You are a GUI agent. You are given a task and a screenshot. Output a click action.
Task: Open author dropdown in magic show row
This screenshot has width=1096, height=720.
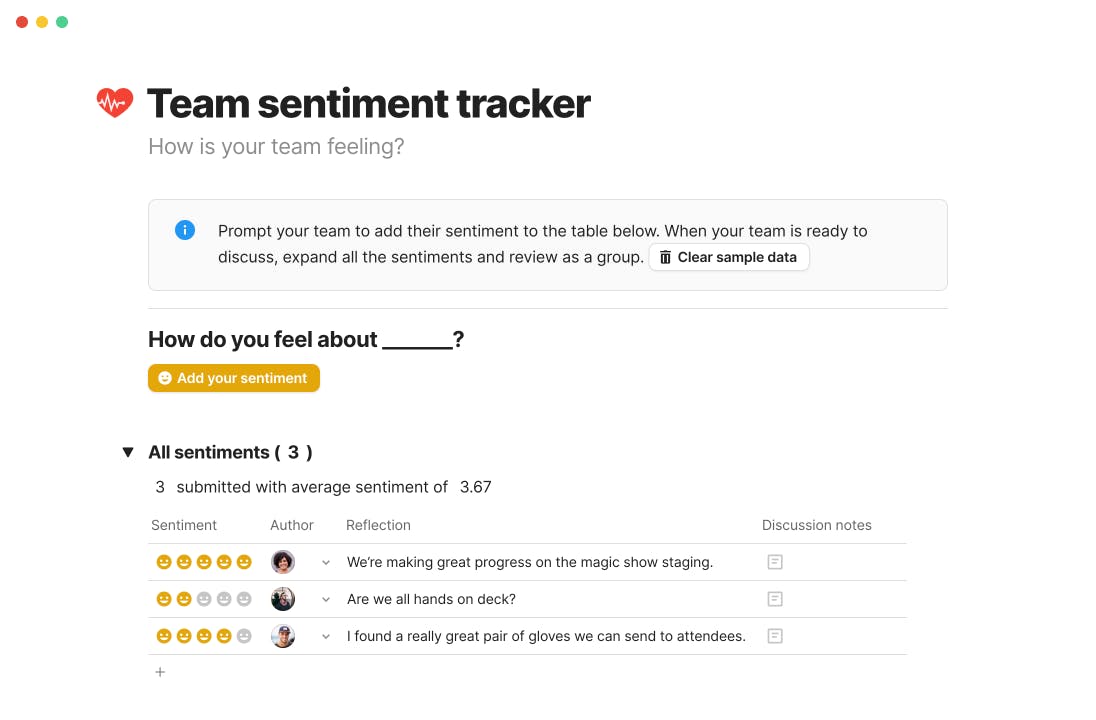pyautogui.click(x=326, y=563)
